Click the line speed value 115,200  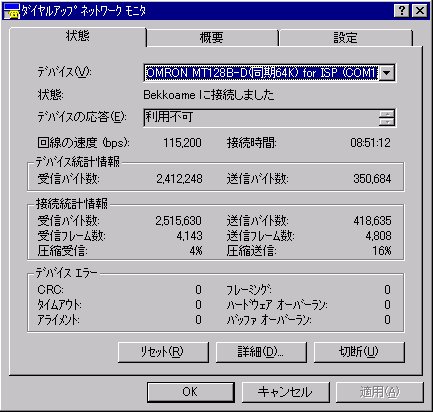click(x=182, y=143)
